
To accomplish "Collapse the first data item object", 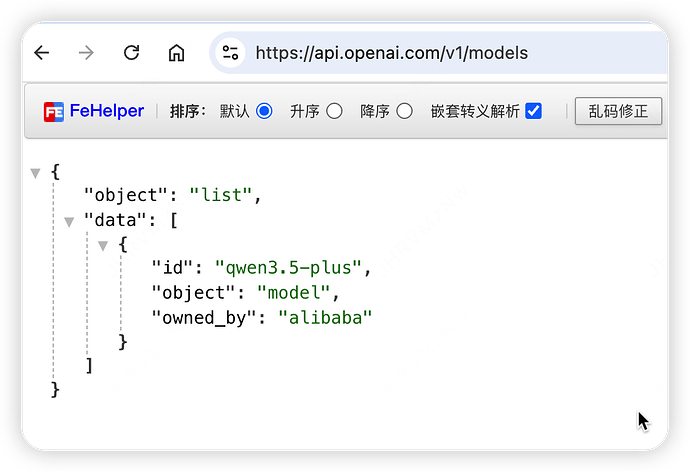I will coord(103,245).
